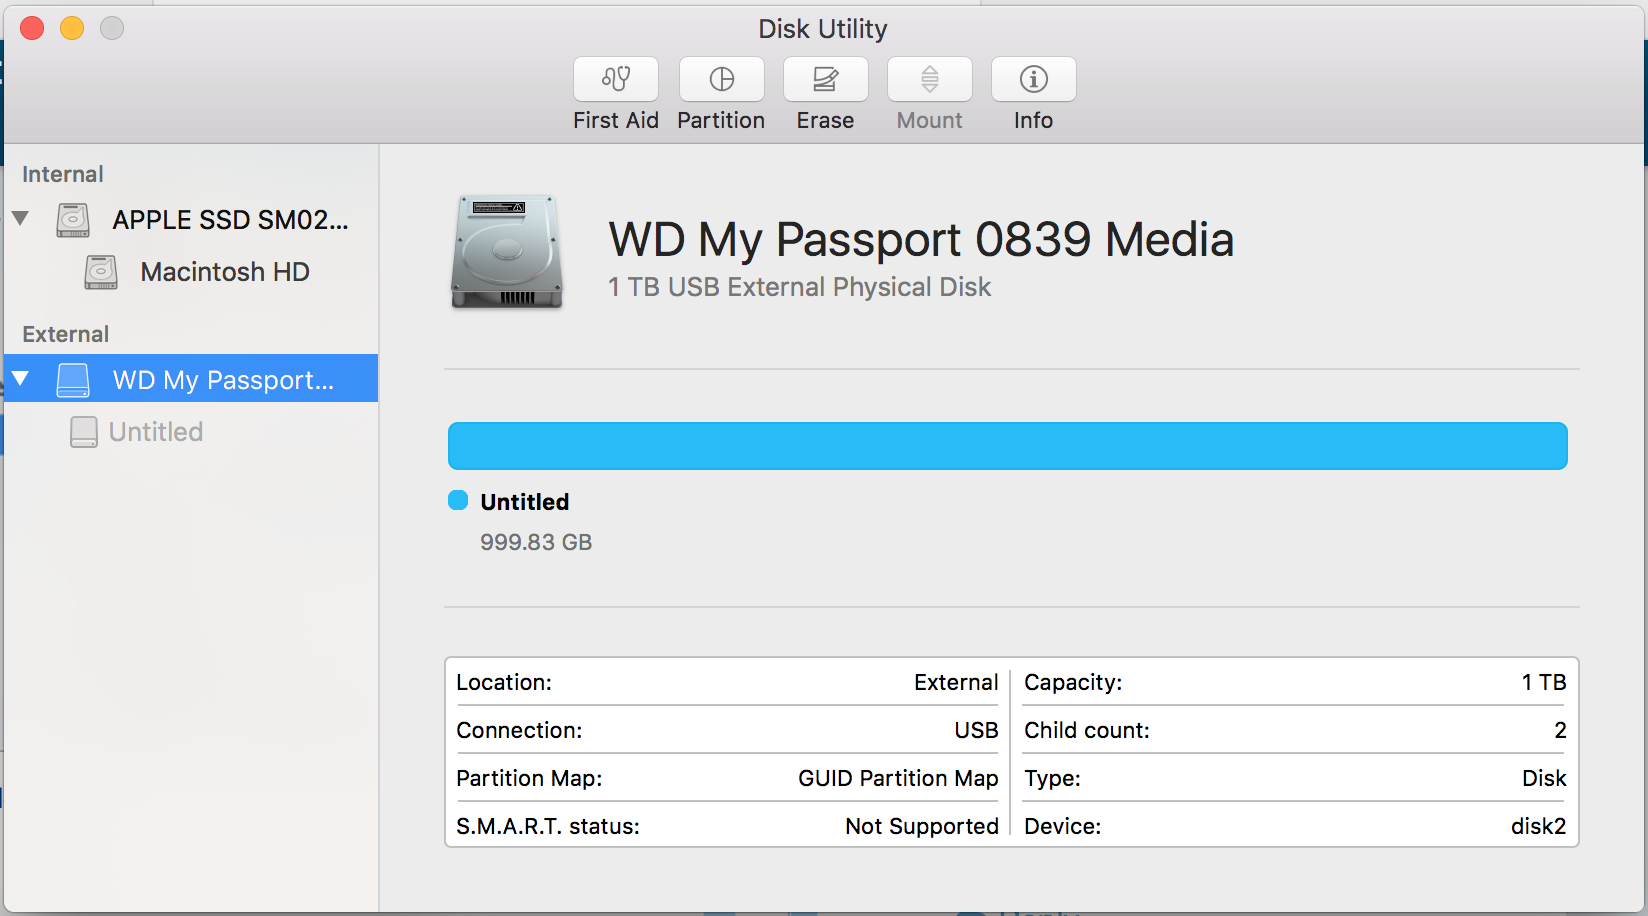Click the blue partition usage bar
Viewport: 1648px width, 916px height.
1007,446
